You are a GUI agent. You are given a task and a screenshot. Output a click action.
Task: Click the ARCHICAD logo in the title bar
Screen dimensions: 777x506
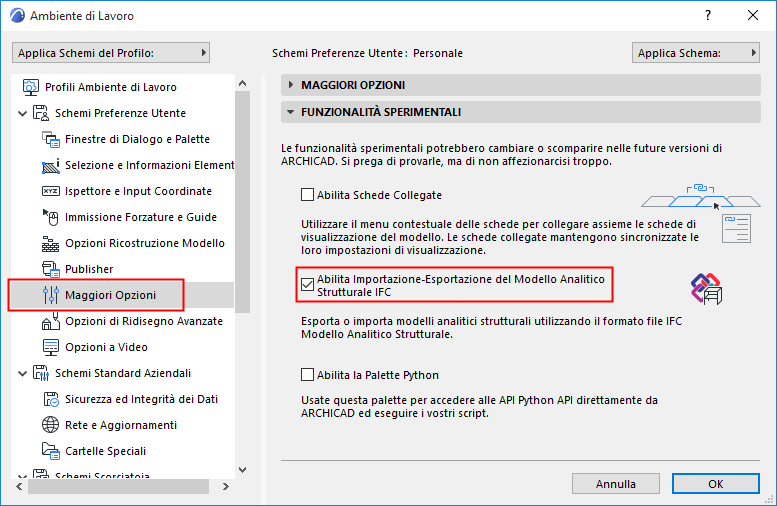17,15
